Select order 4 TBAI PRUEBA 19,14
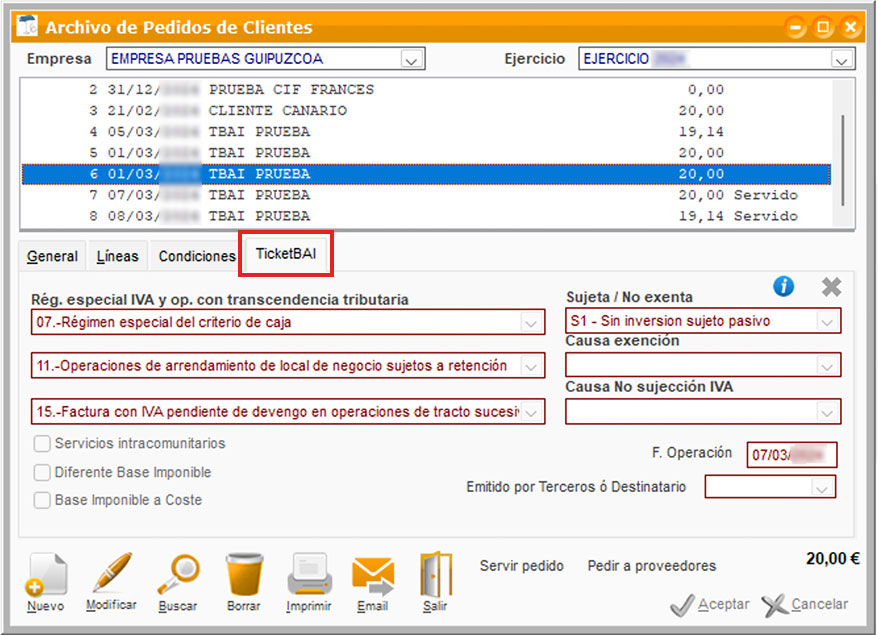 coord(426,132)
